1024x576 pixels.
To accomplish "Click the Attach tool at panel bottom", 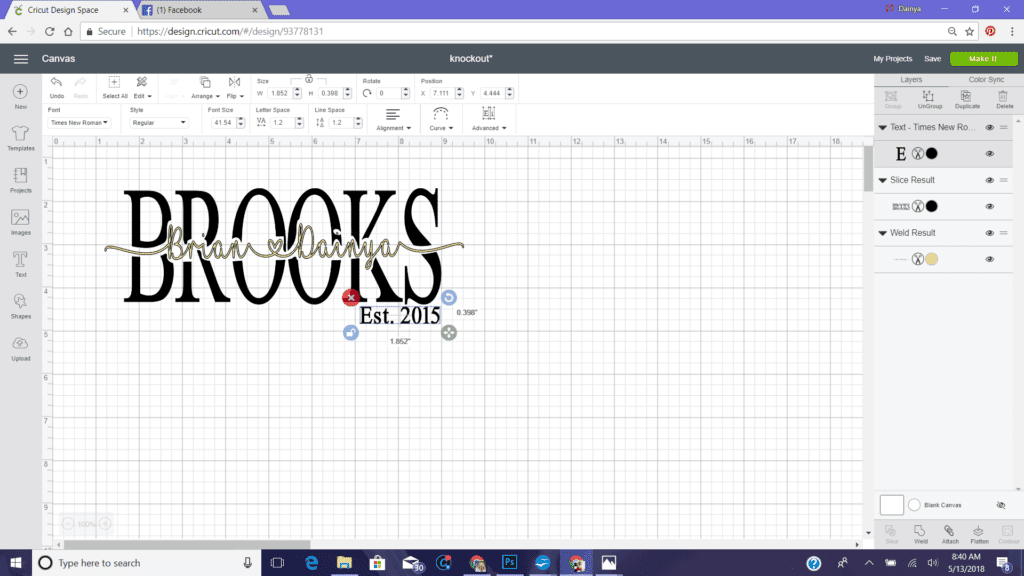I will (x=950, y=534).
